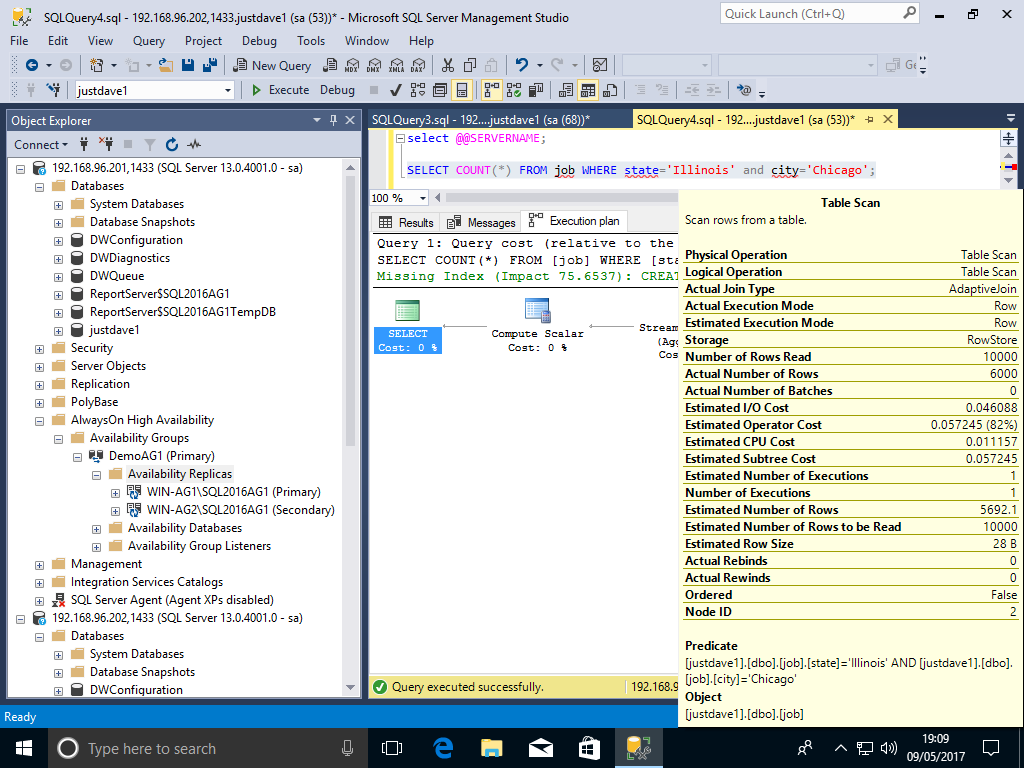Parse the query with the checkmark icon
1024x768 pixels.
click(396, 90)
